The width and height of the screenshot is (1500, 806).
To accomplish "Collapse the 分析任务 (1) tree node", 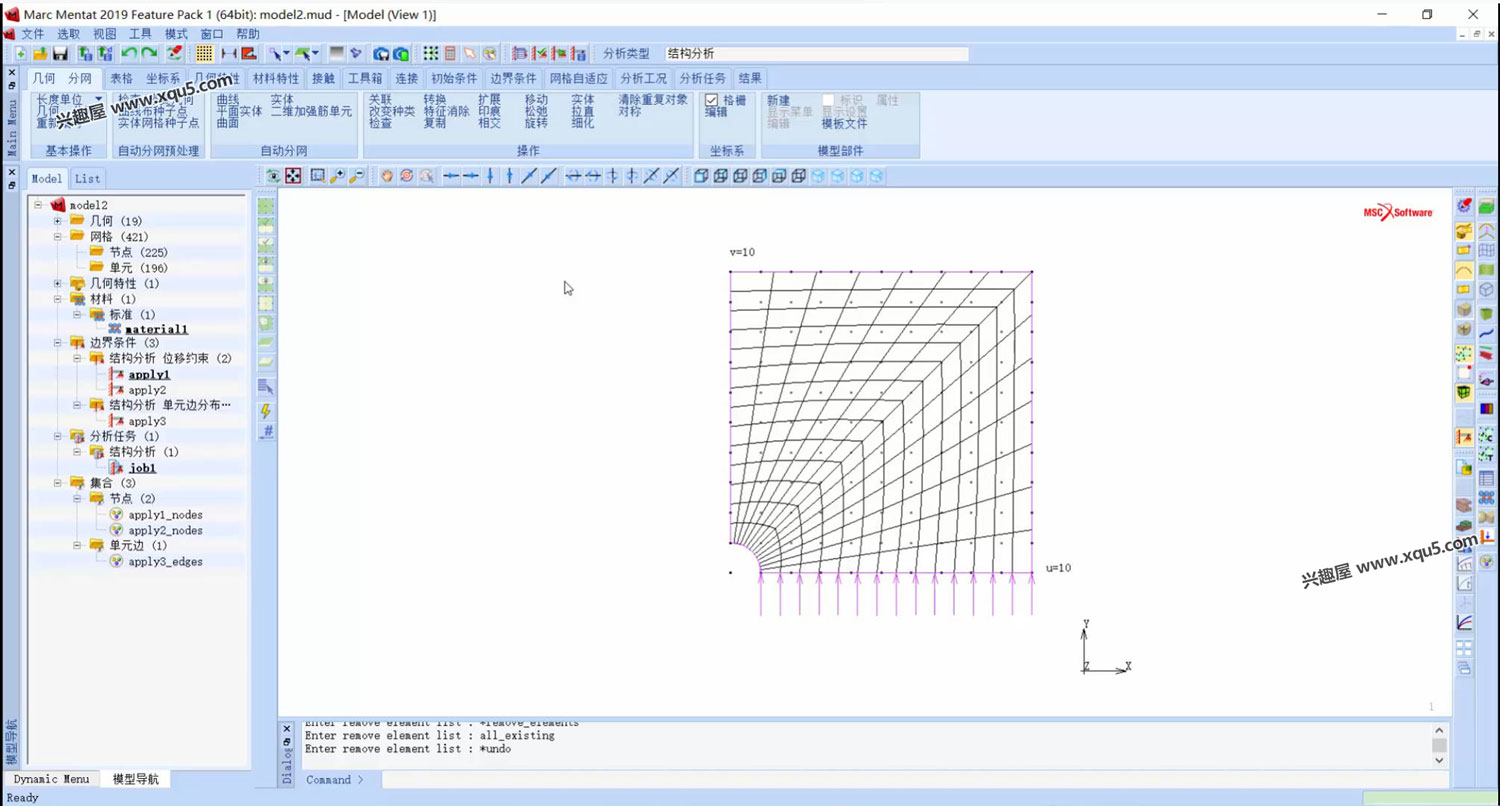I will pyautogui.click(x=58, y=437).
